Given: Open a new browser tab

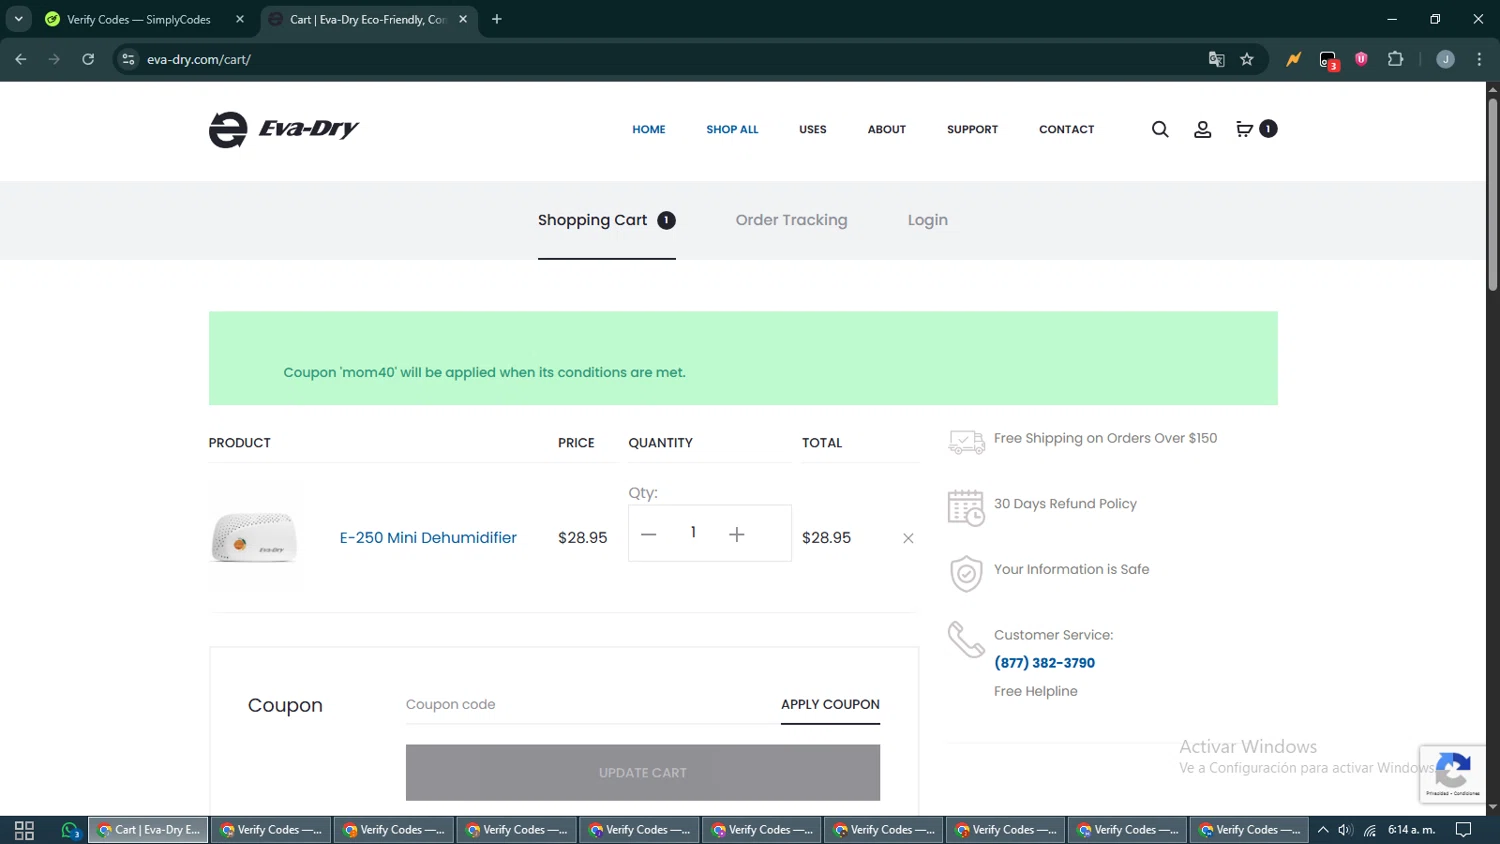Looking at the screenshot, I should point(497,19).
